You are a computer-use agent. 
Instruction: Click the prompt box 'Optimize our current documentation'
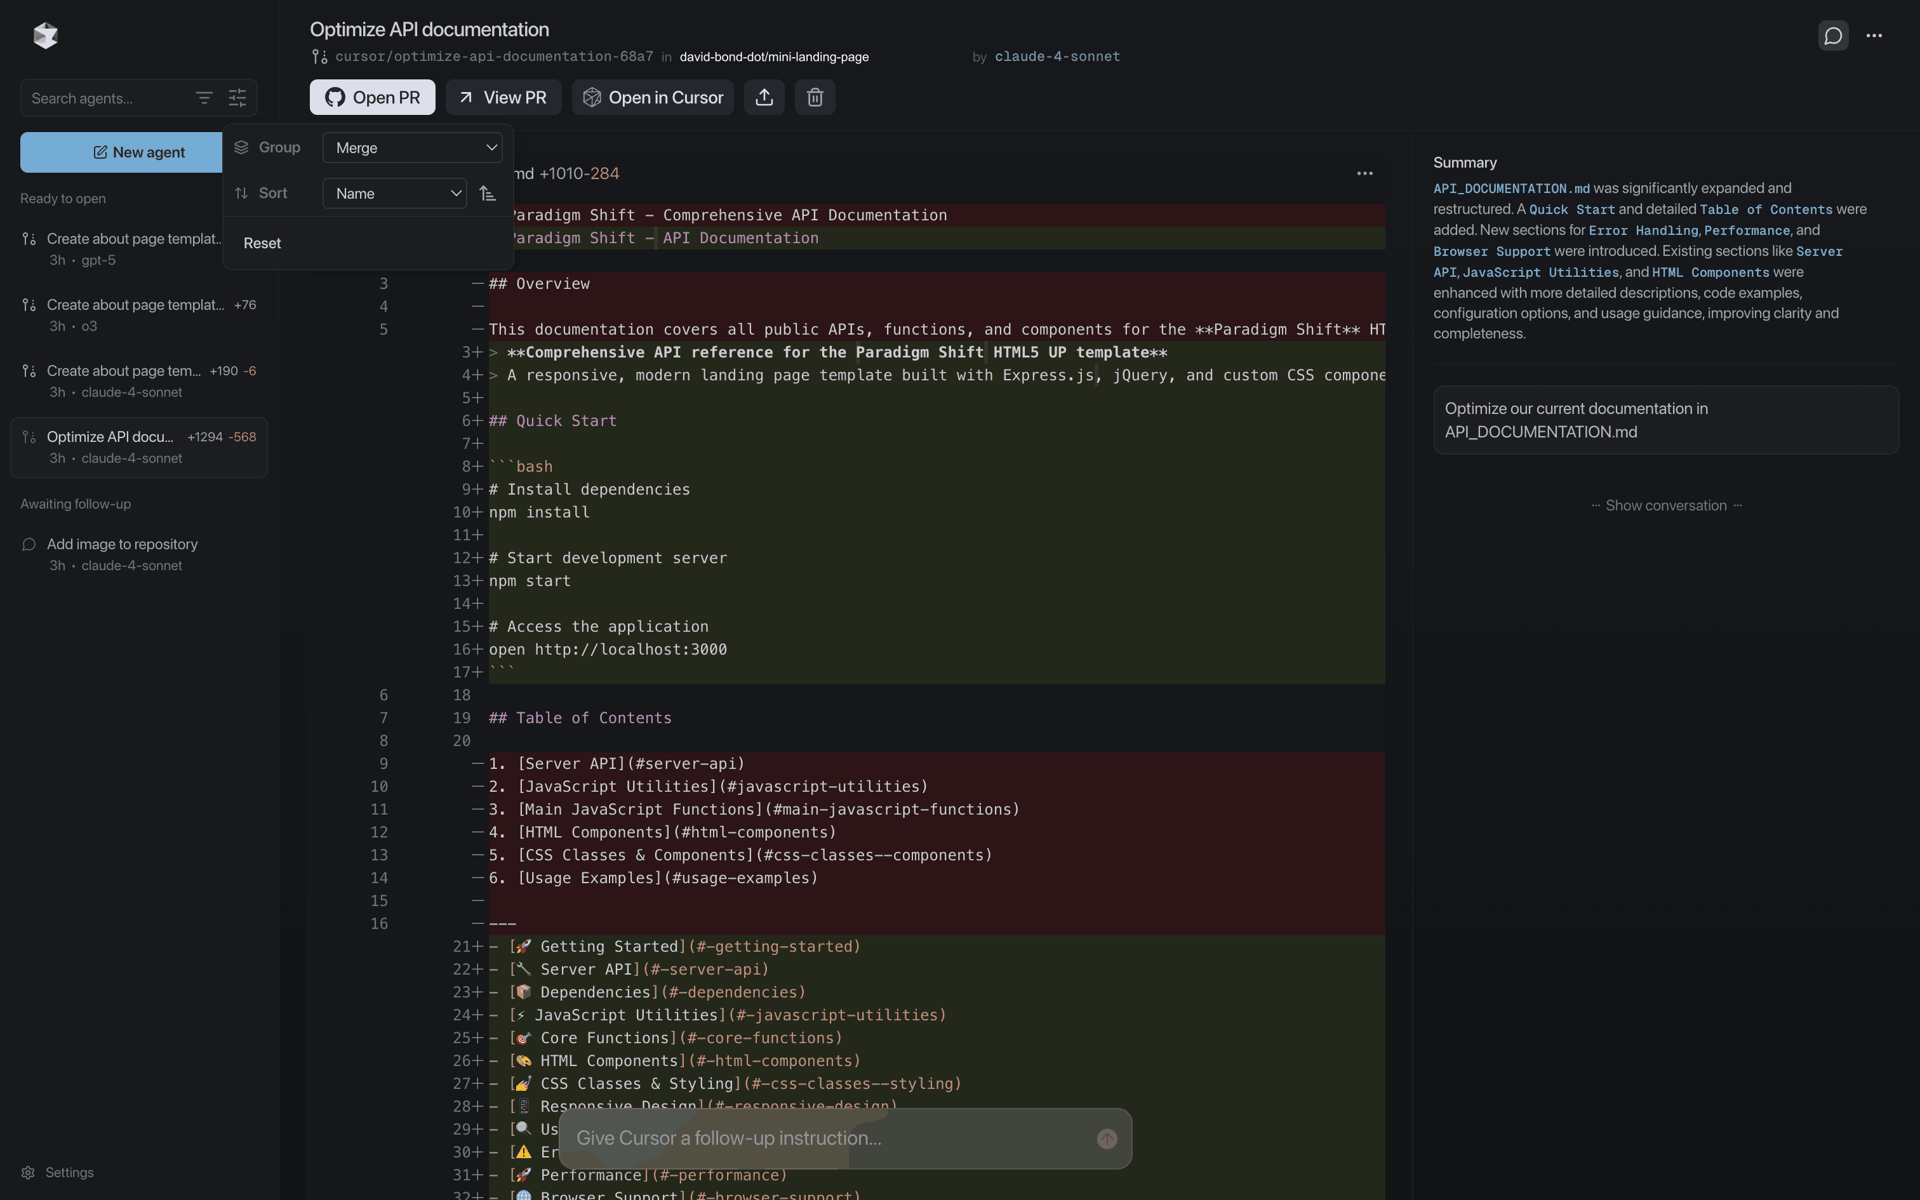1666,420
